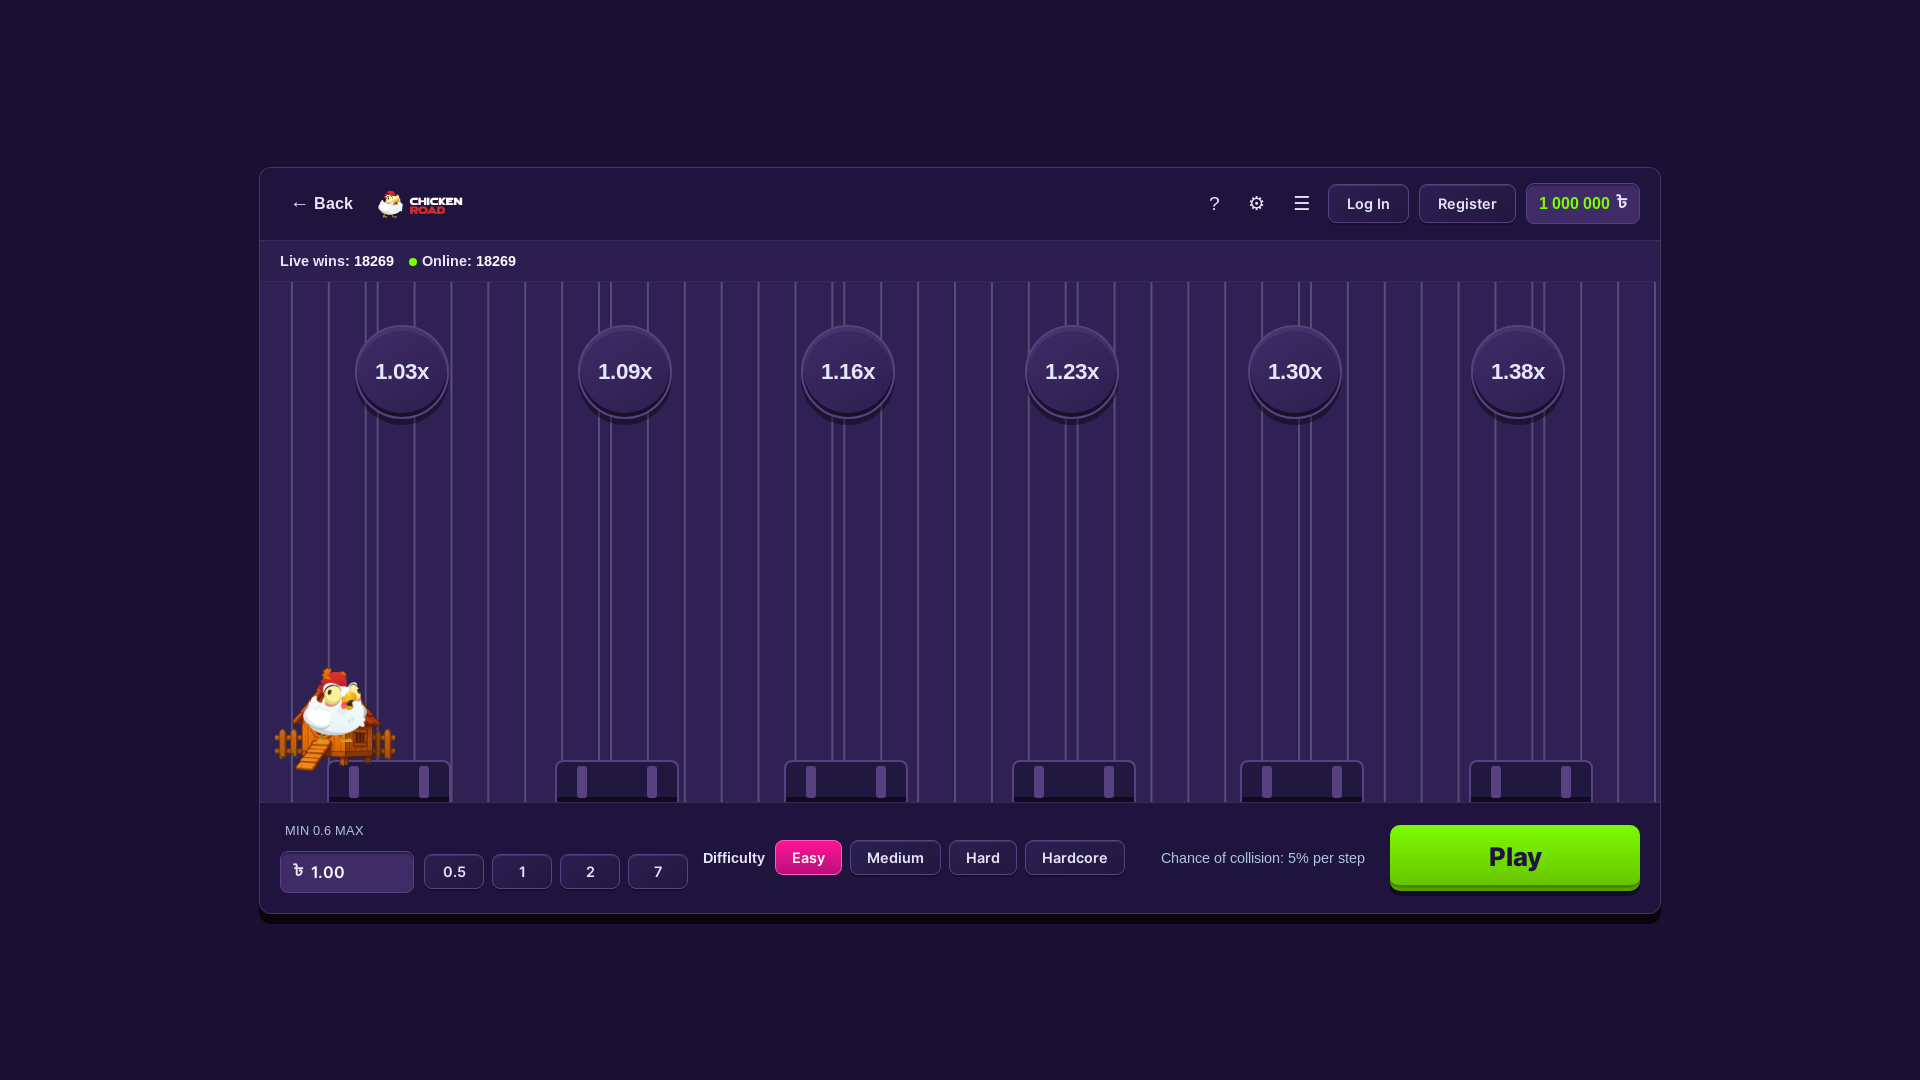The width and height of the screenshot is (1920, 1080).
Task: Click the Register button
Action: click(x=1467, y=204)
